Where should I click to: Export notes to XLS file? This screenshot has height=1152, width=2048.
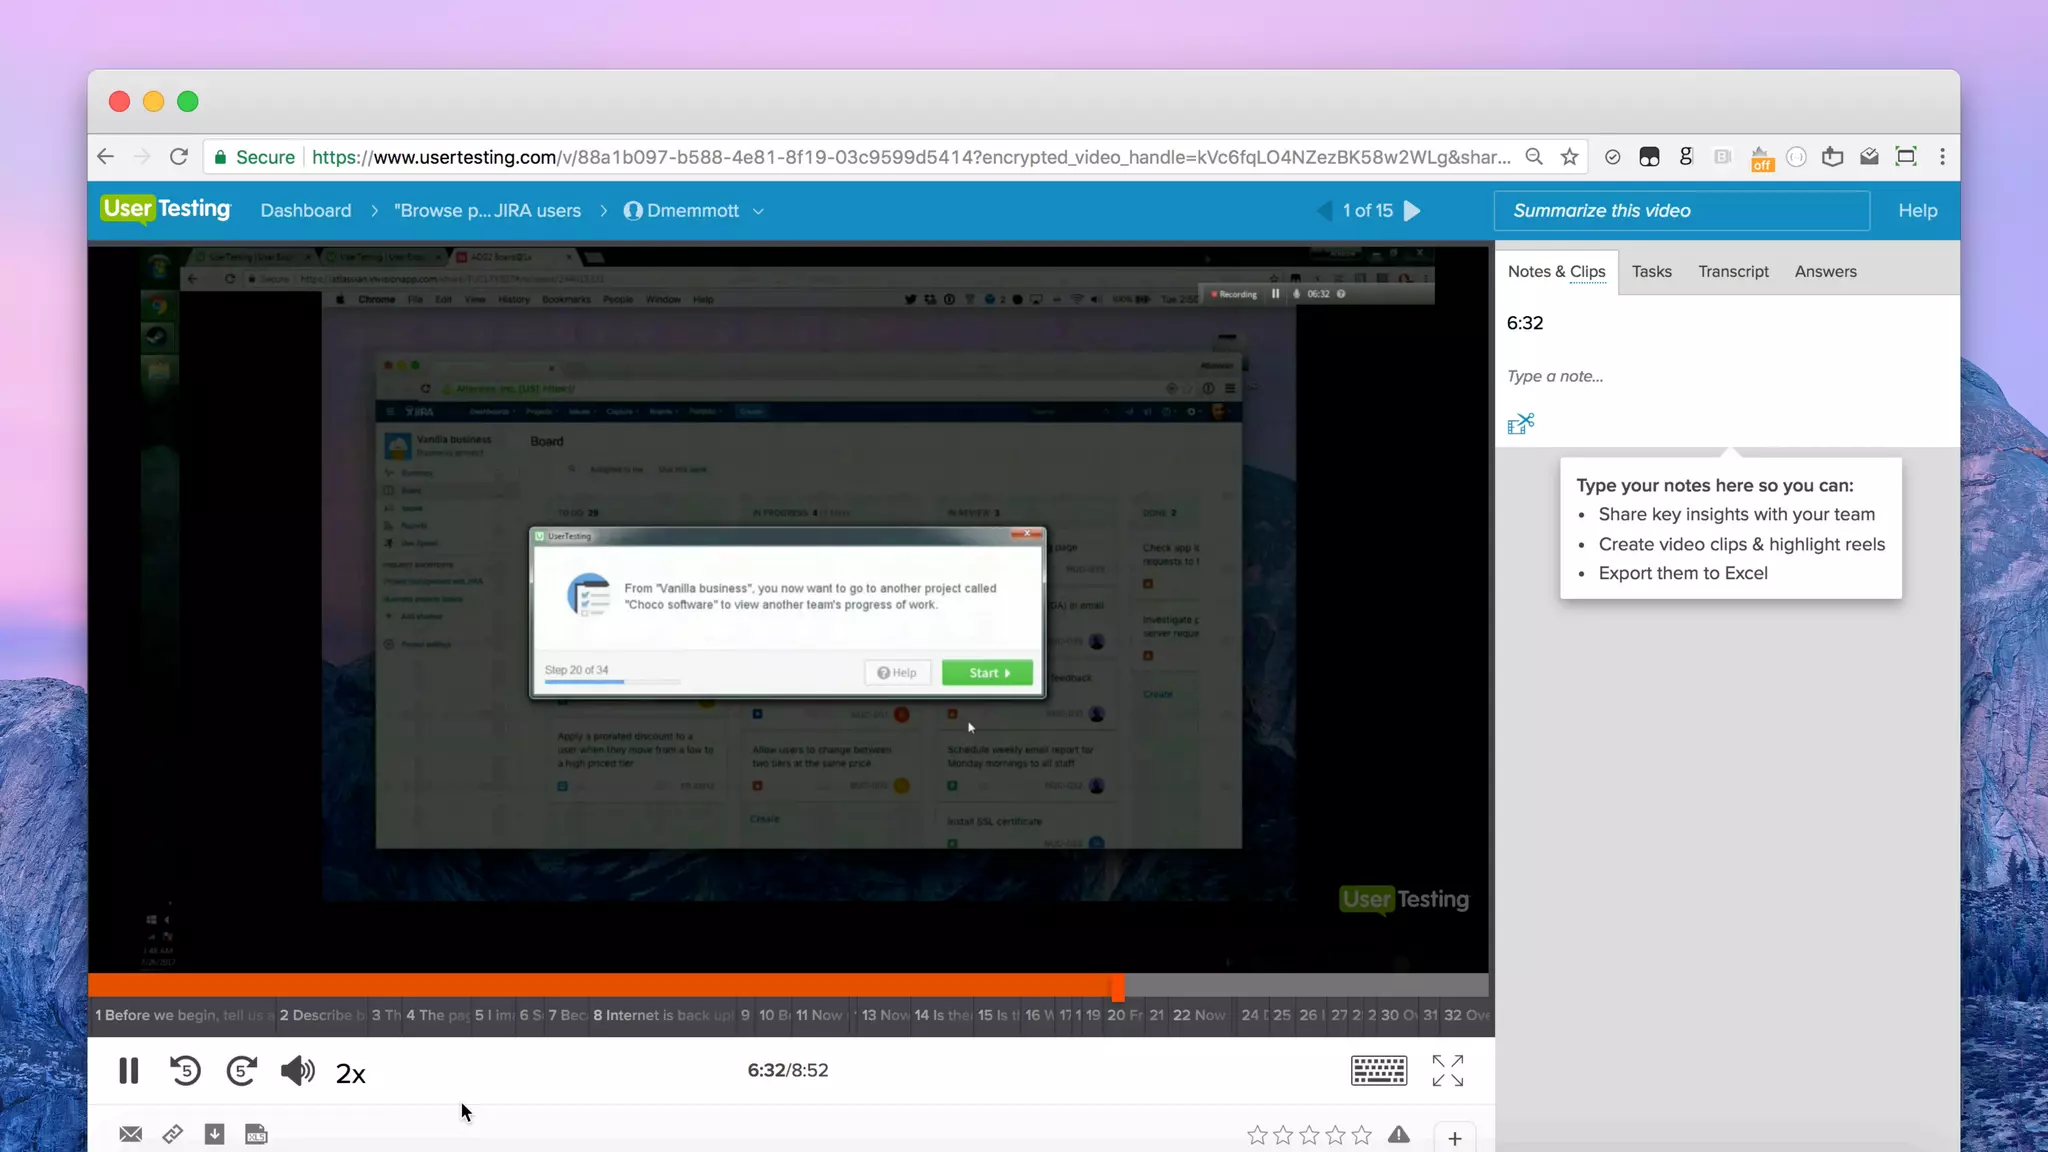[256, 1134]
